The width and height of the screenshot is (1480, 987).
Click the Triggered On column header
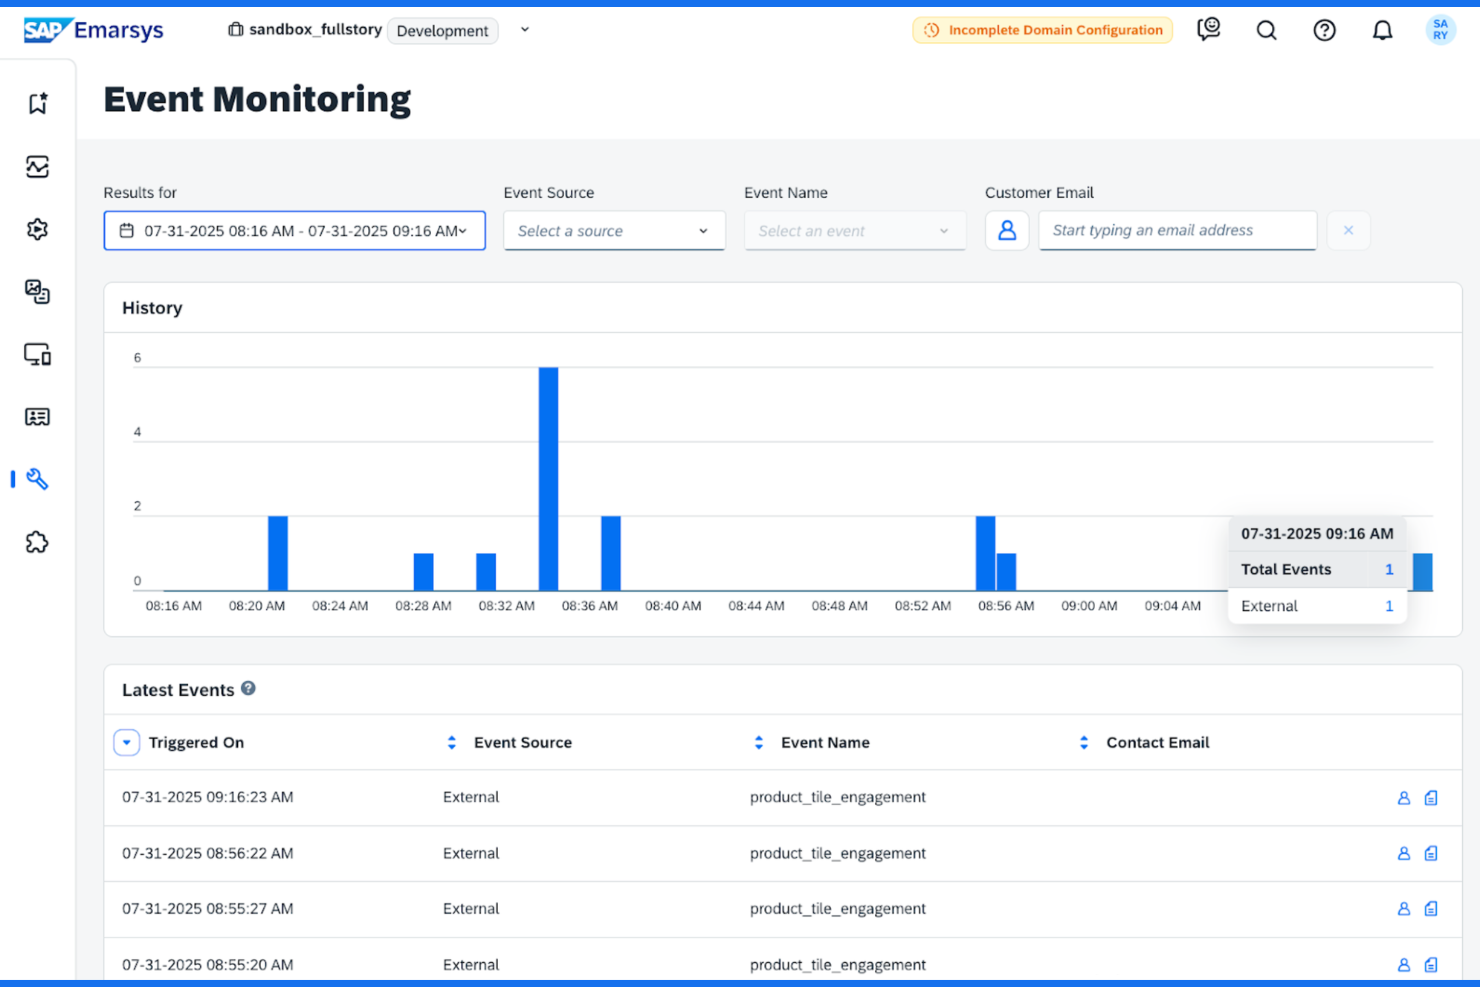tap(196, 742)
